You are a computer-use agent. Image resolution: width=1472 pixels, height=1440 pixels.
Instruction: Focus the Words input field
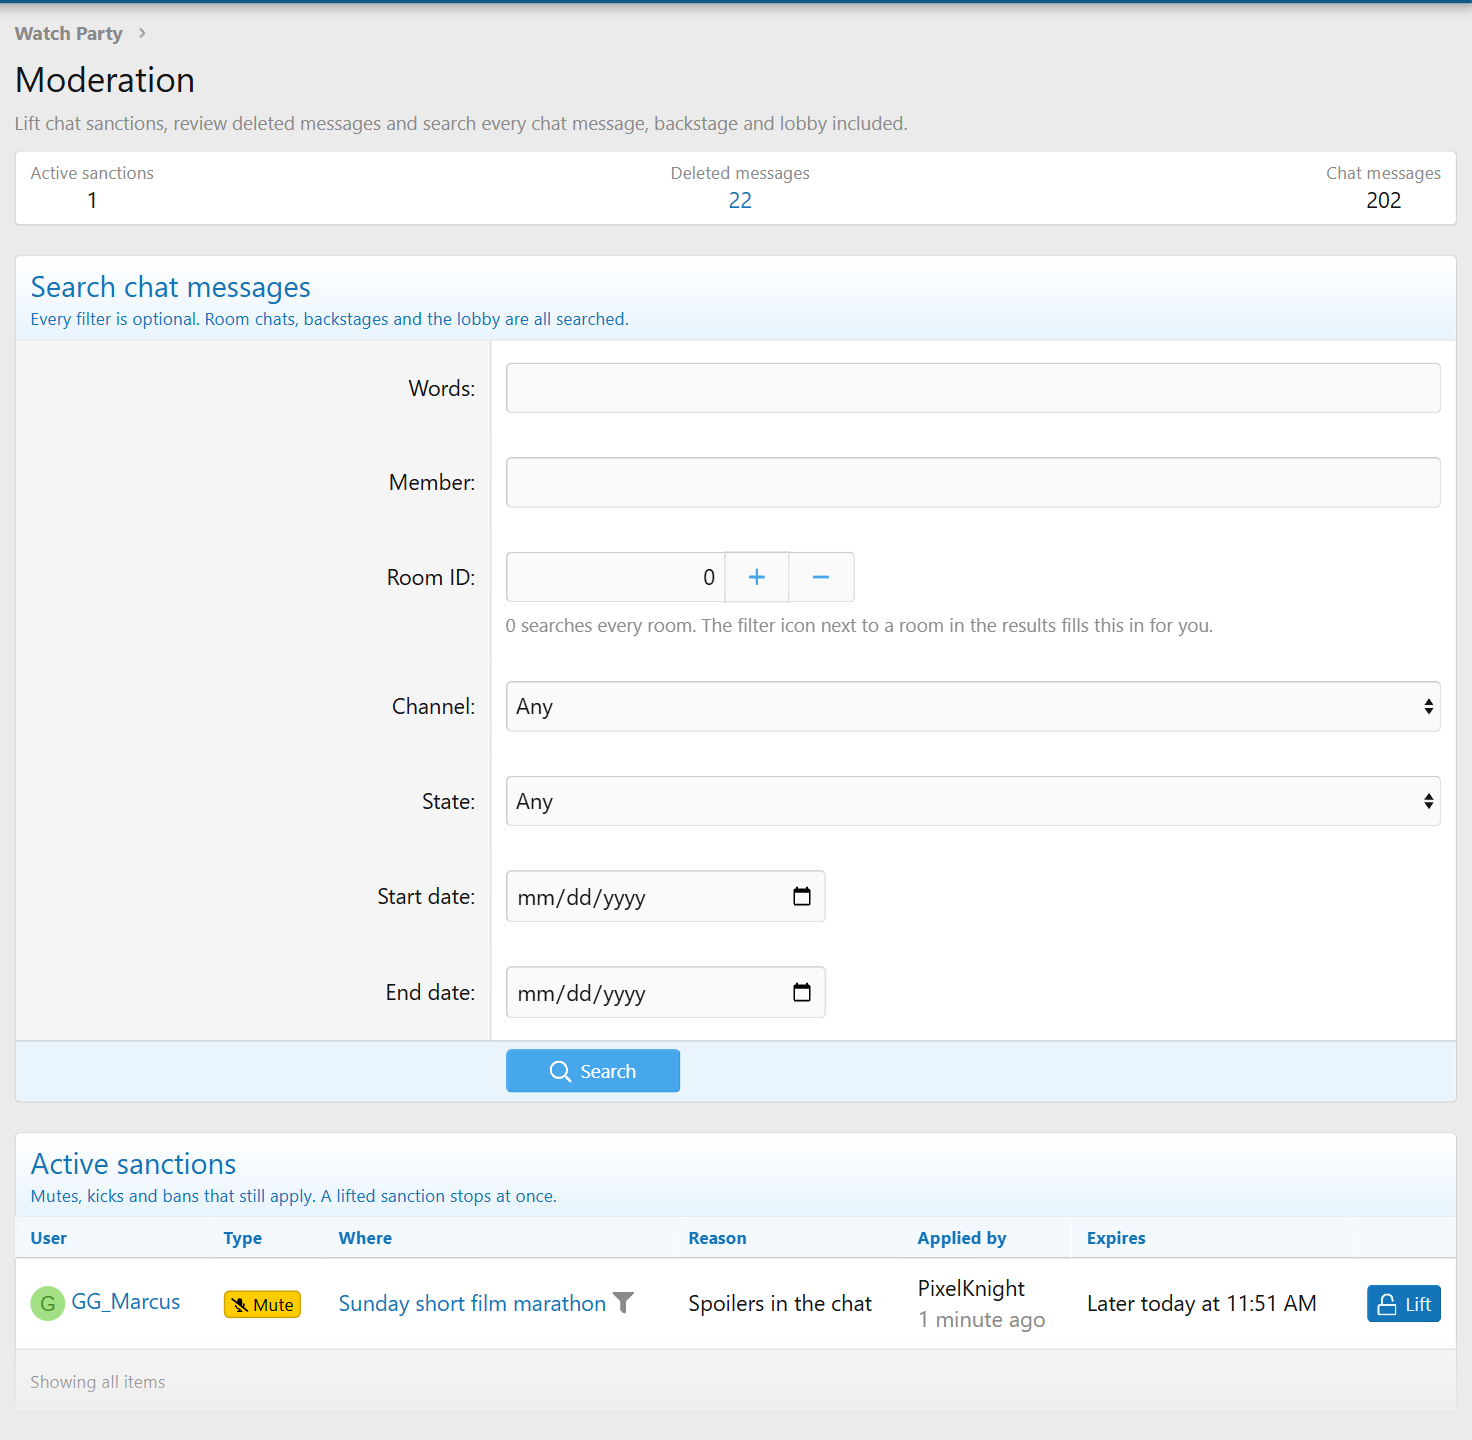(x=973, y=388)
